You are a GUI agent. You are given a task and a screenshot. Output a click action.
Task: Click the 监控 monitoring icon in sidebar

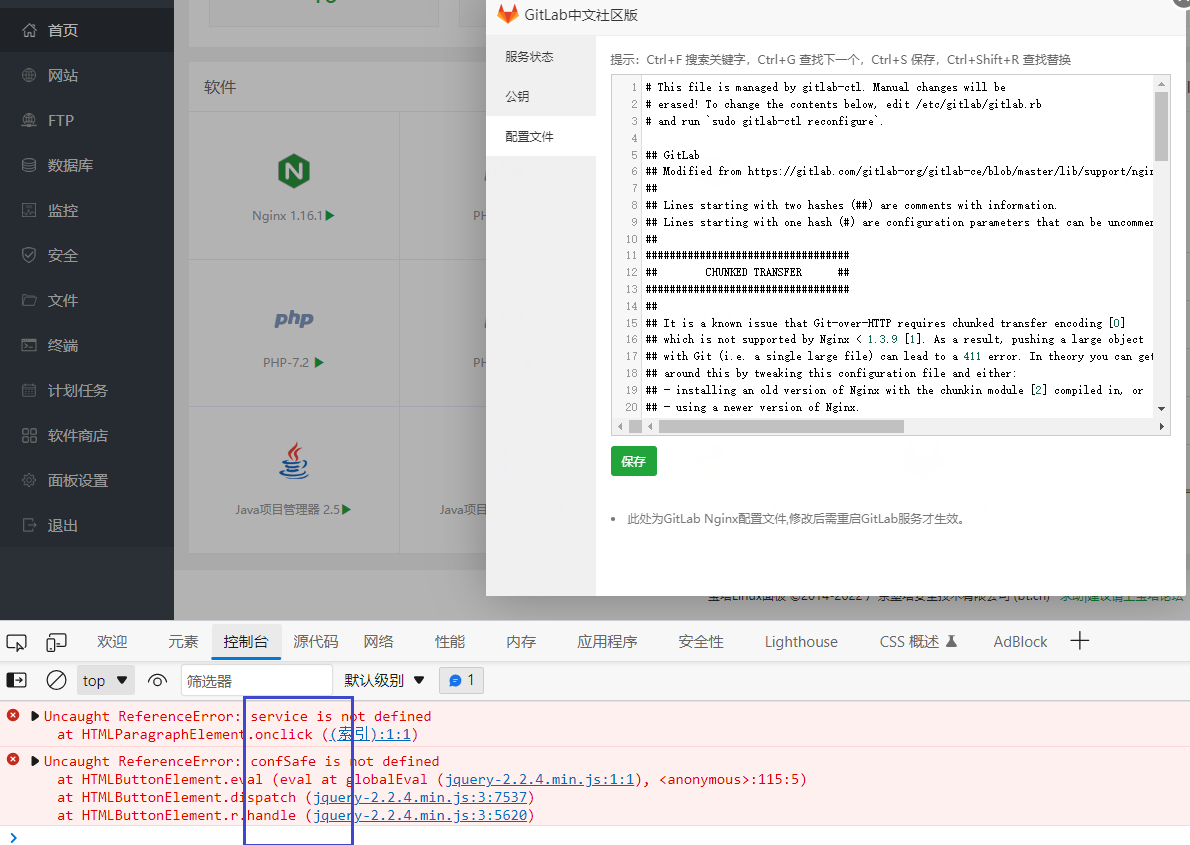tap(29, 210)
